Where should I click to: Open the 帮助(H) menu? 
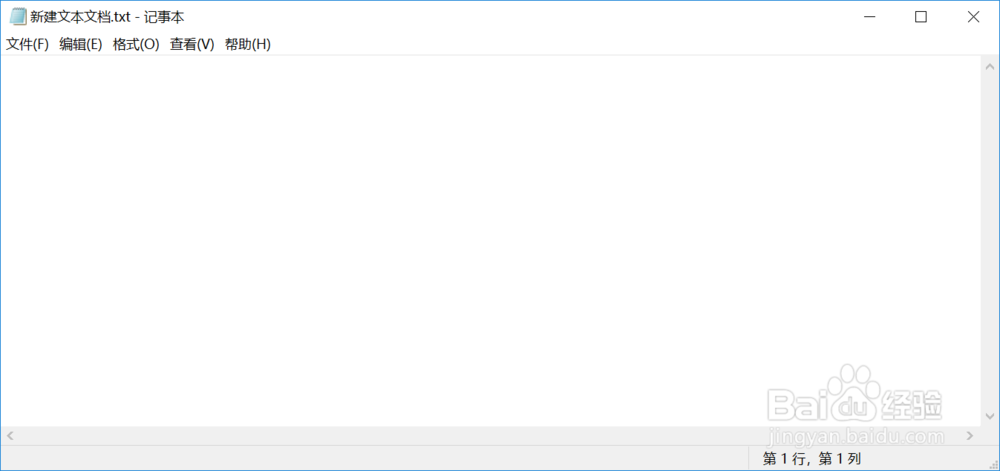[x=248, y=45]
